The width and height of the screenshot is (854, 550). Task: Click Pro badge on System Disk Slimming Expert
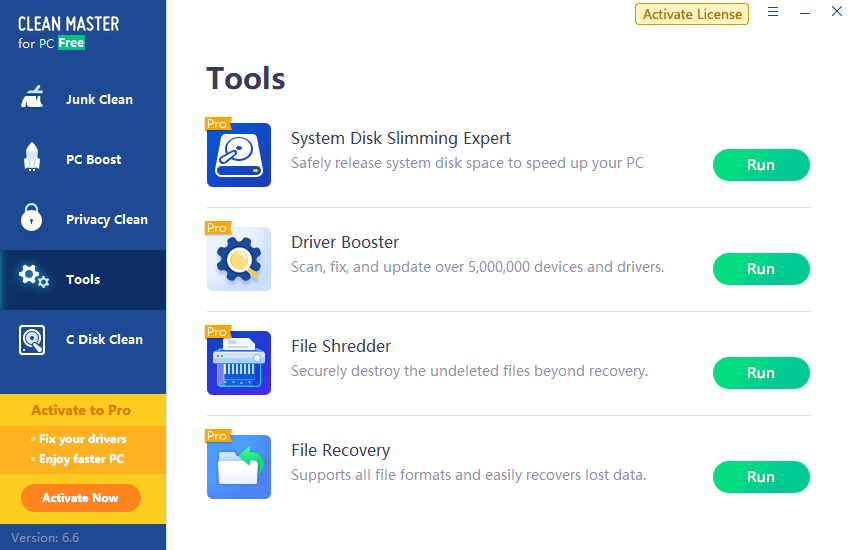218,124
